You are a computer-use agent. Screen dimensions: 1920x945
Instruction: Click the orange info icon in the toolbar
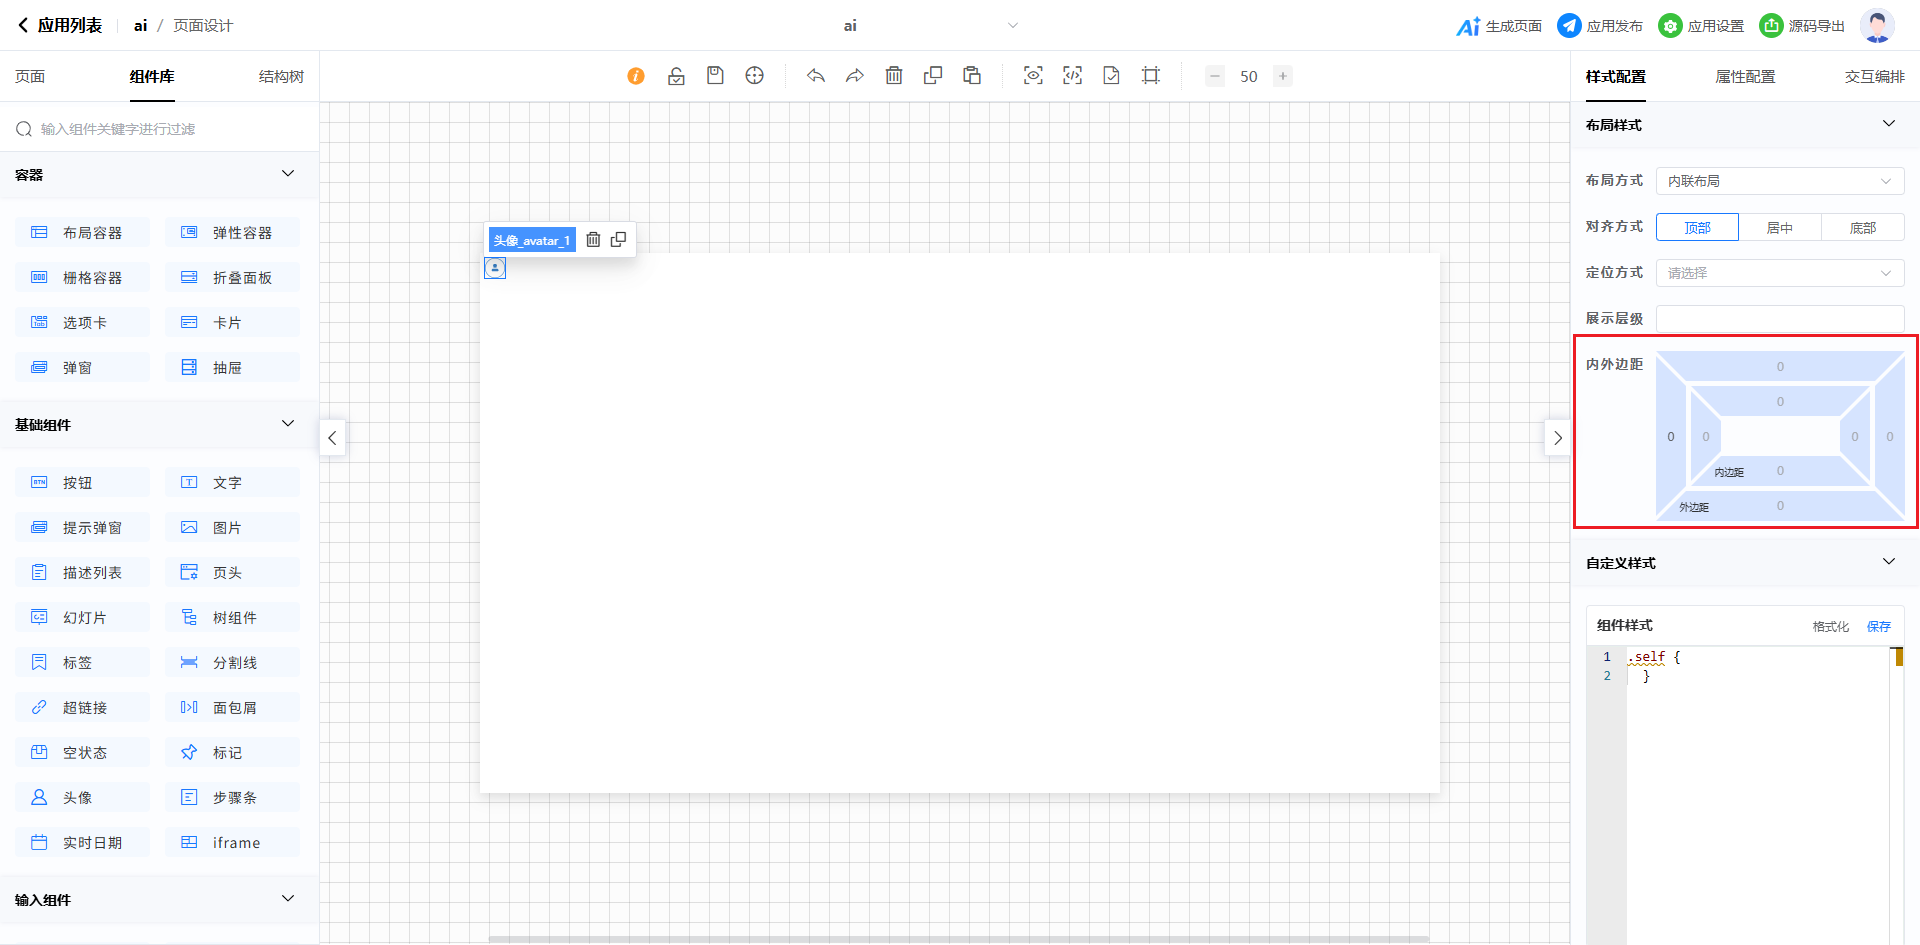pos(636,76)
